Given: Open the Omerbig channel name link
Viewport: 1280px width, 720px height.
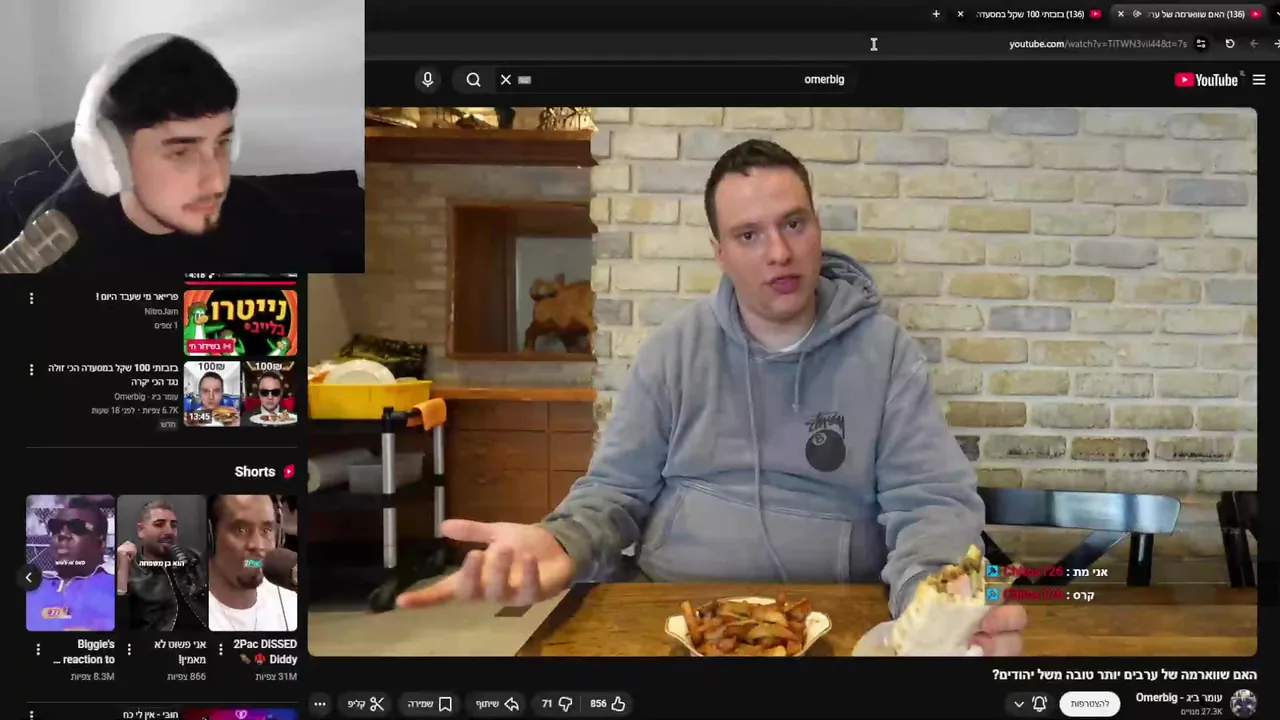Looking at the screenshot, I should pos(1179,697).
